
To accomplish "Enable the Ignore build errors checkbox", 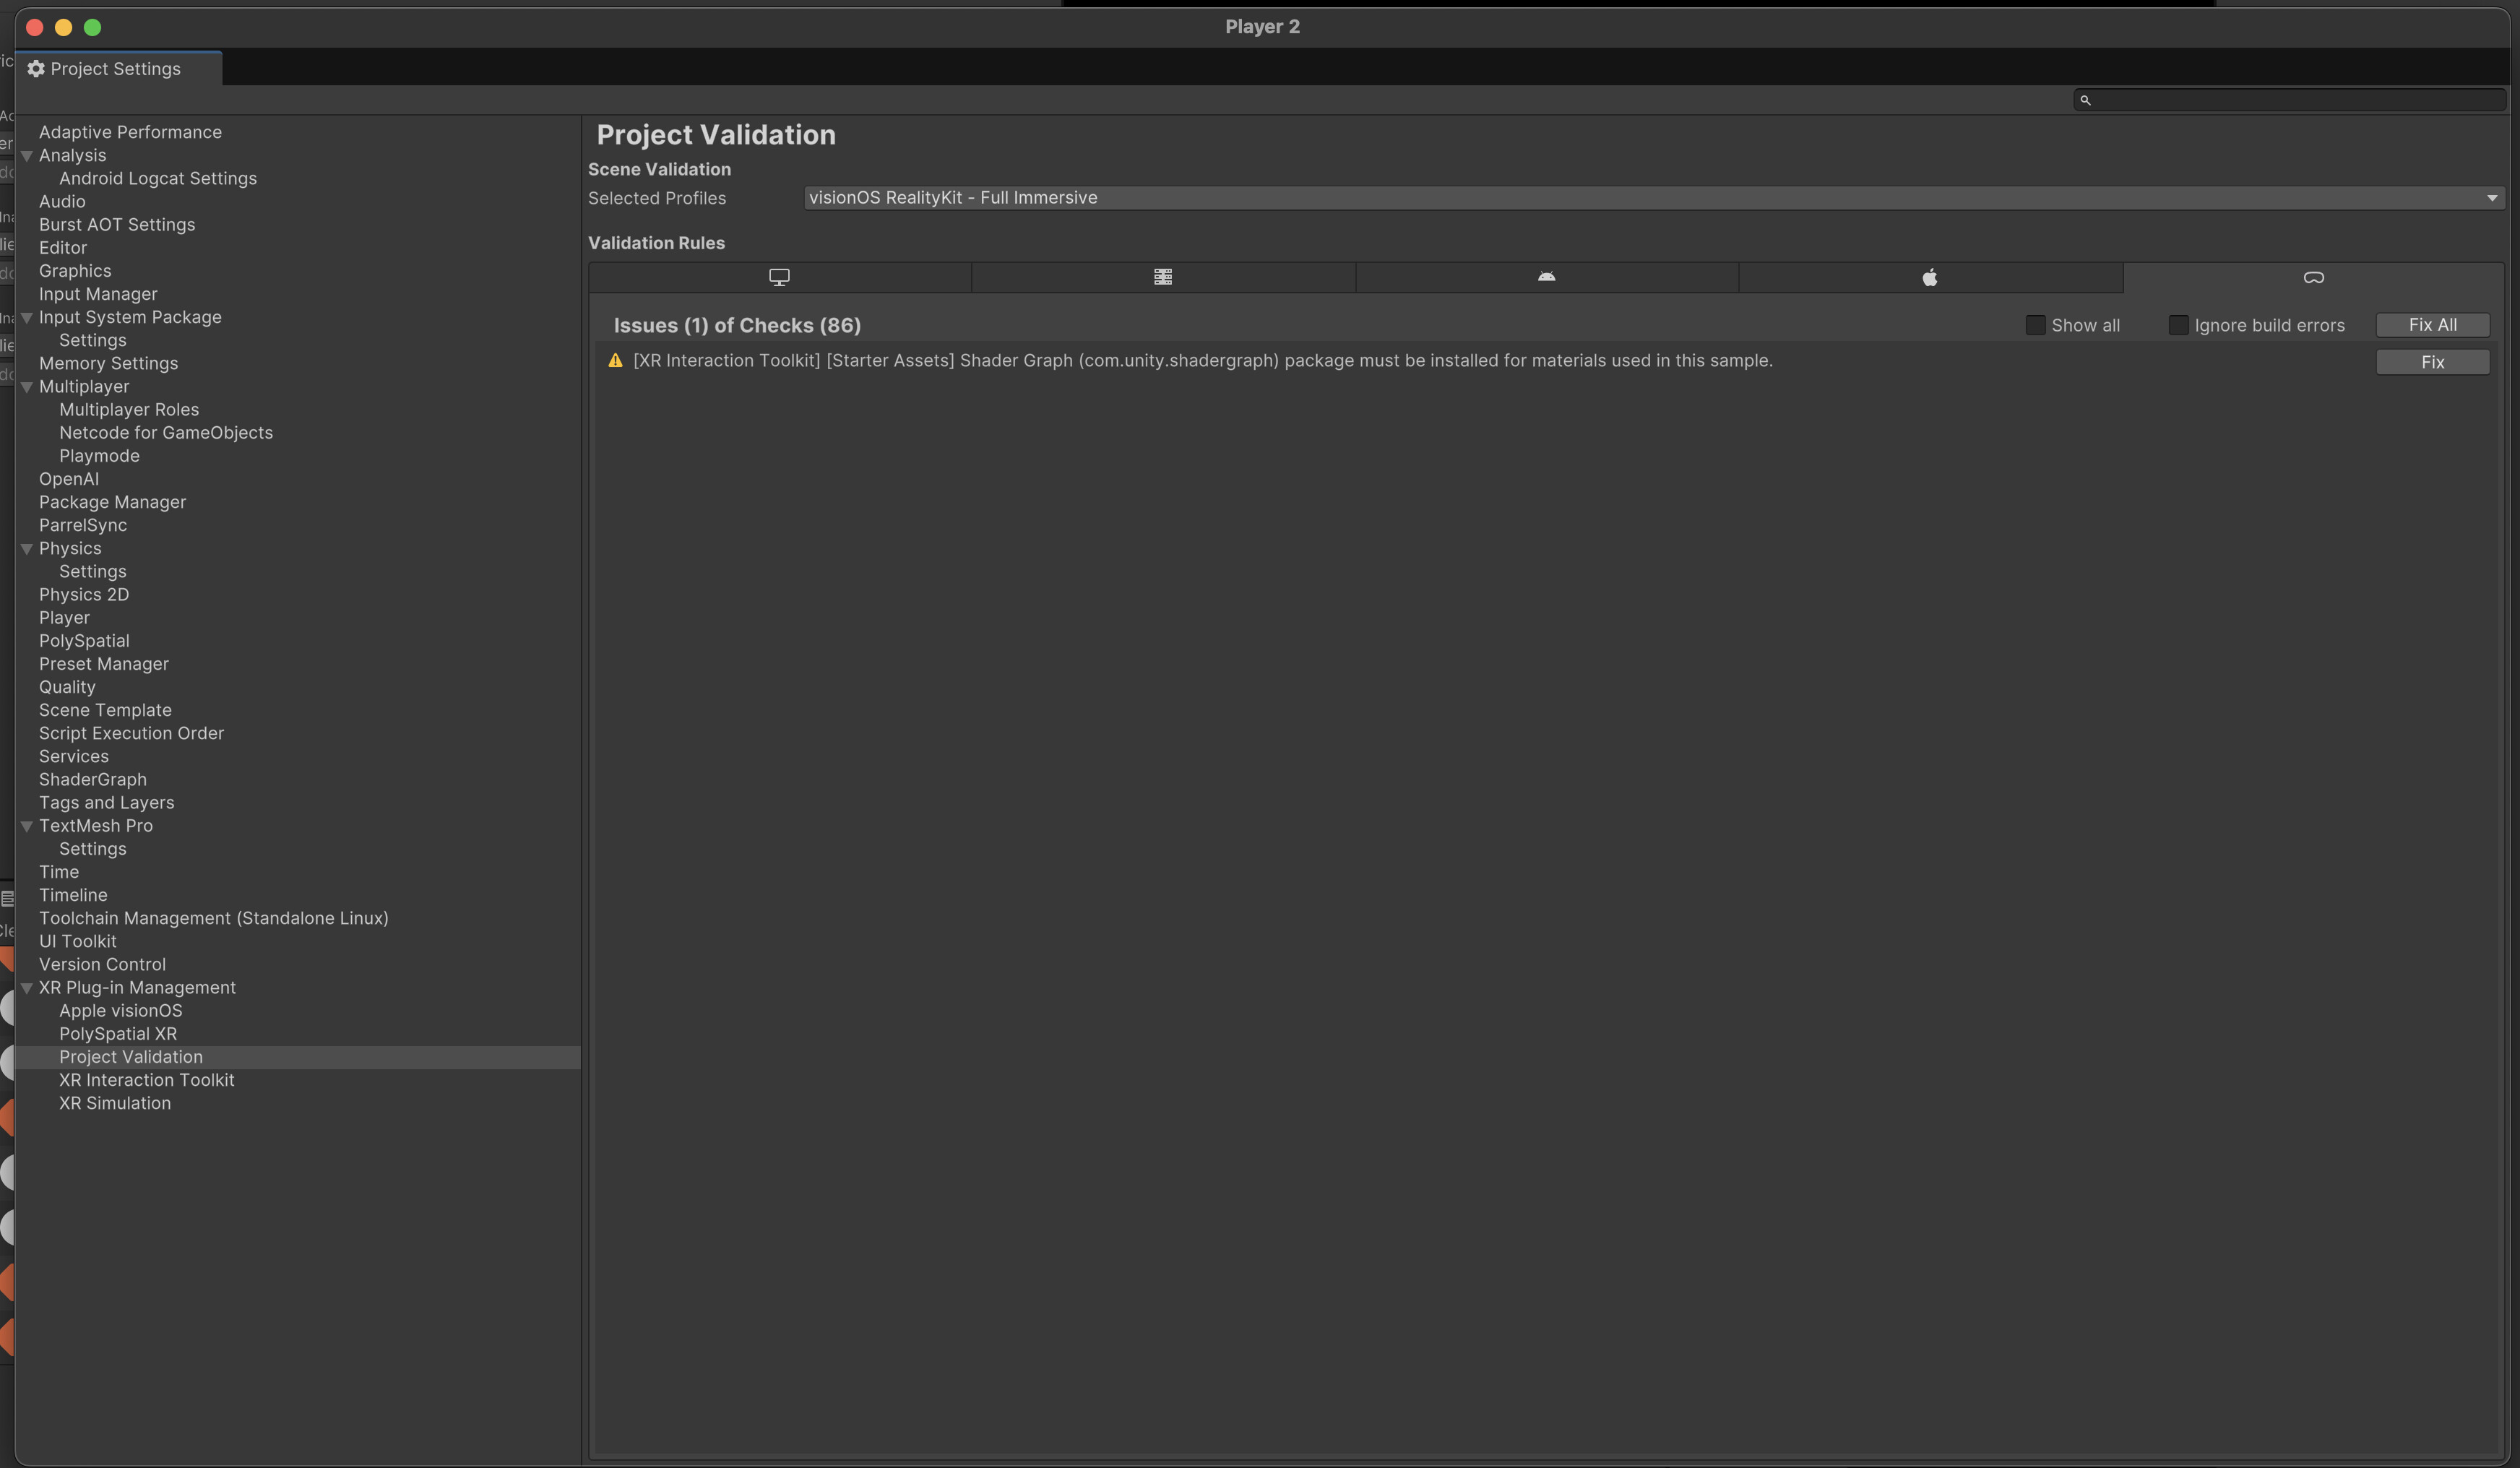I will pos(2179,325).
